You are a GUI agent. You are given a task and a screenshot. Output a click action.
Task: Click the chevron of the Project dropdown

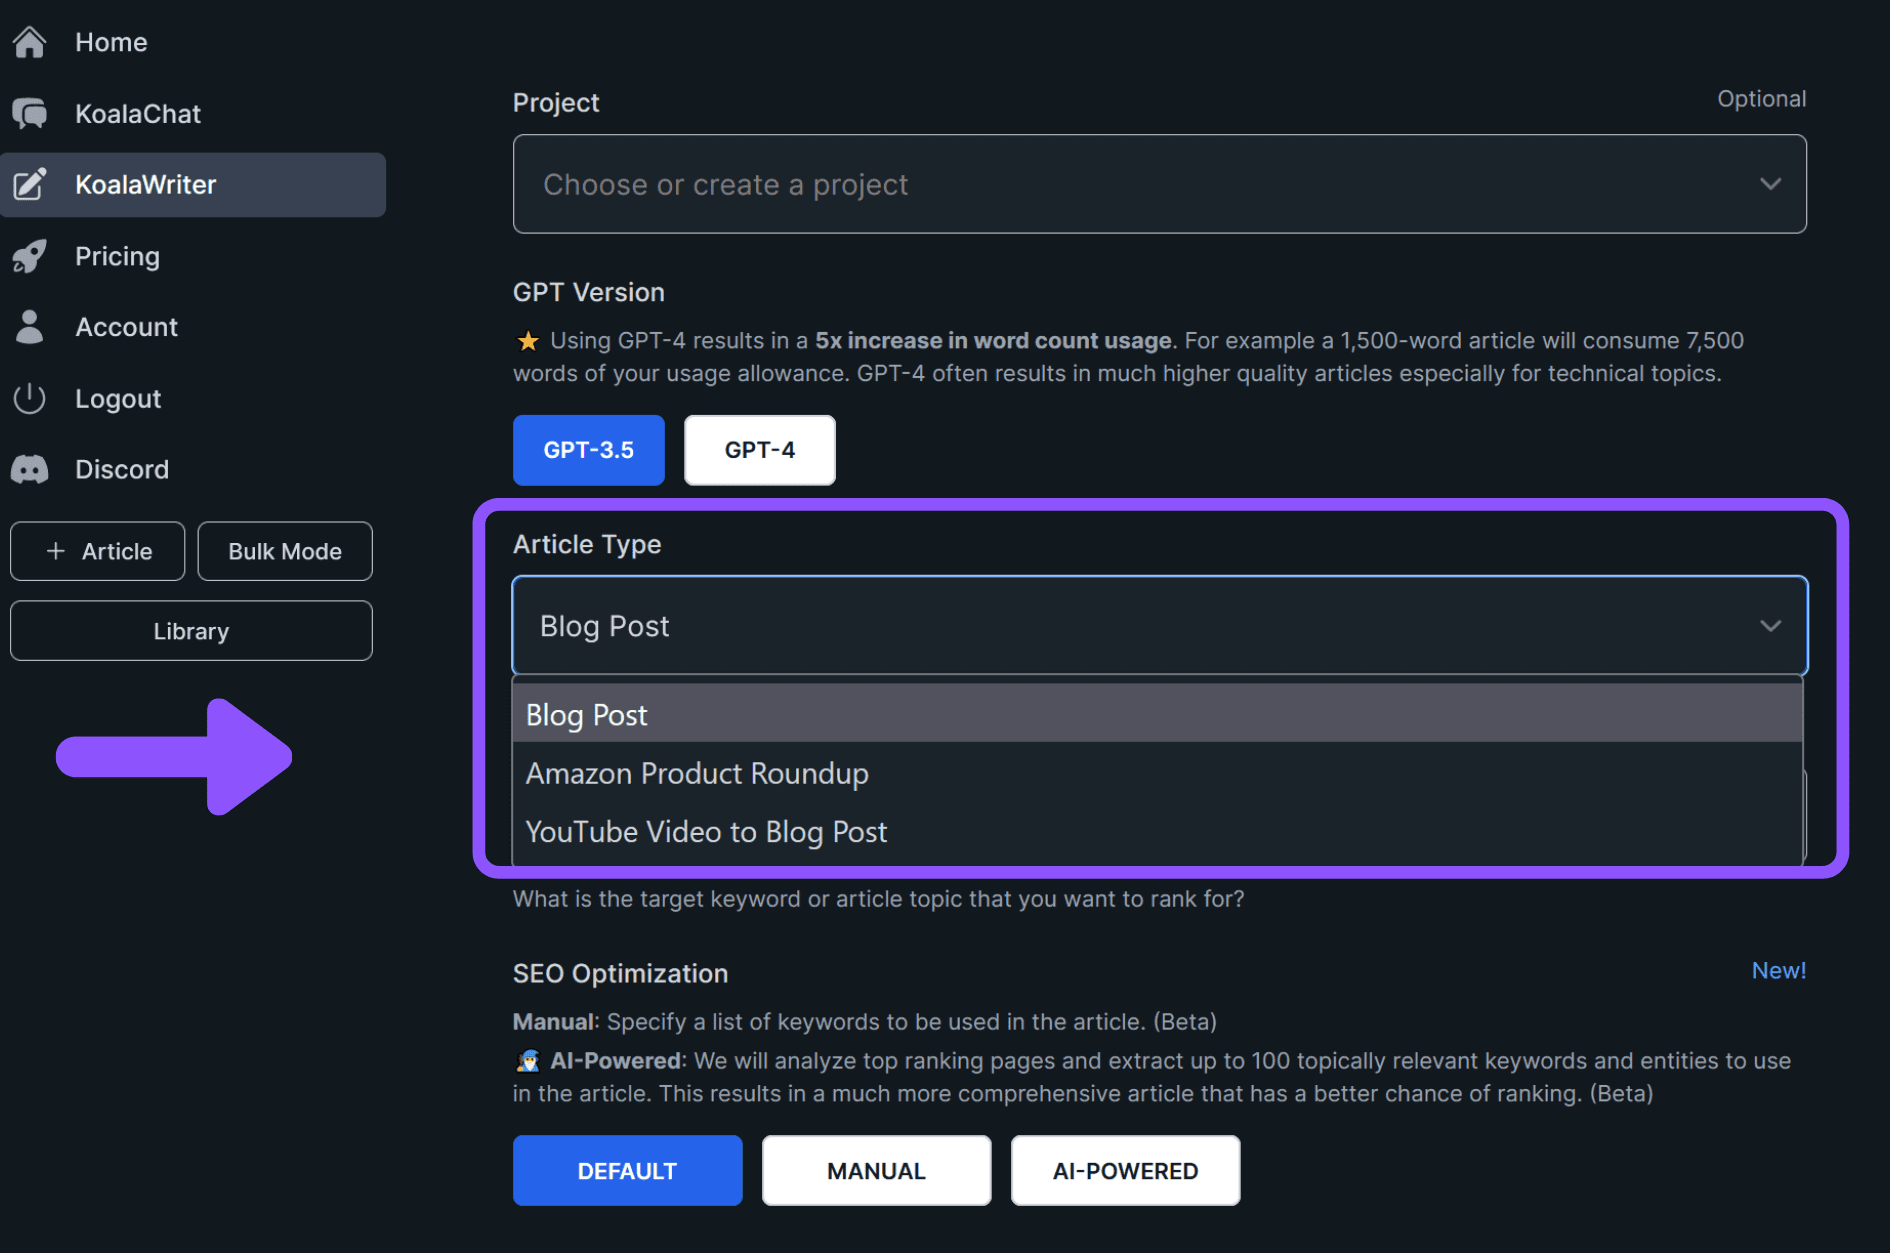(x=1770, y=184)
